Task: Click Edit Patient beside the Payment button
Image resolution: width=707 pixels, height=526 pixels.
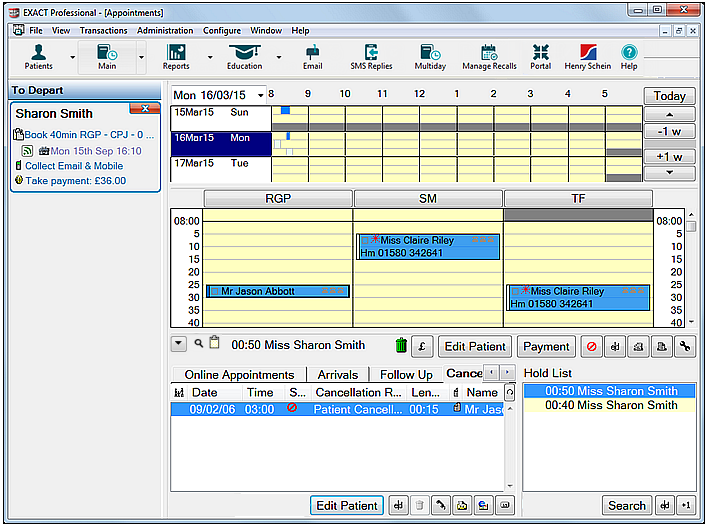Action: click(x=475, y=347)
